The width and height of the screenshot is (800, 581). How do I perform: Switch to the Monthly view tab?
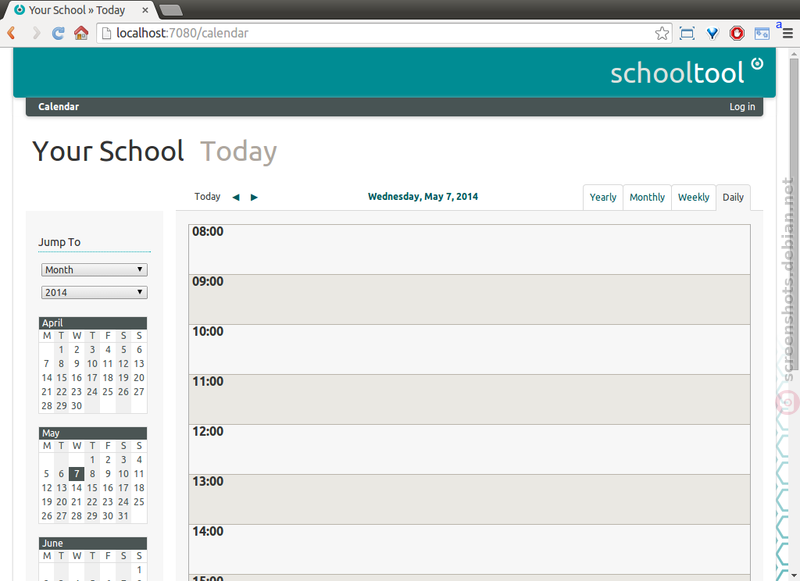[647, 197]
